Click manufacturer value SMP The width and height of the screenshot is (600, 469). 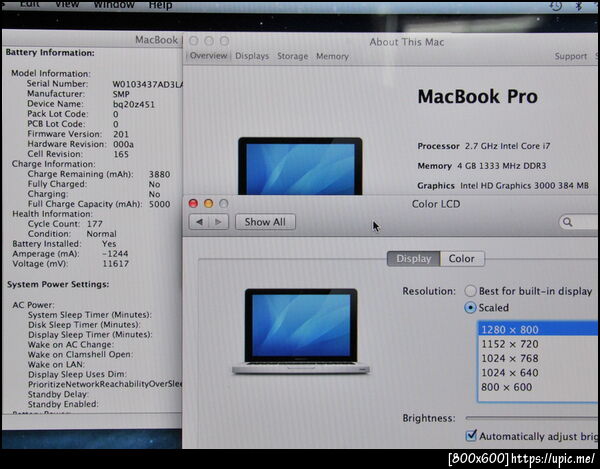click(121, 94)
